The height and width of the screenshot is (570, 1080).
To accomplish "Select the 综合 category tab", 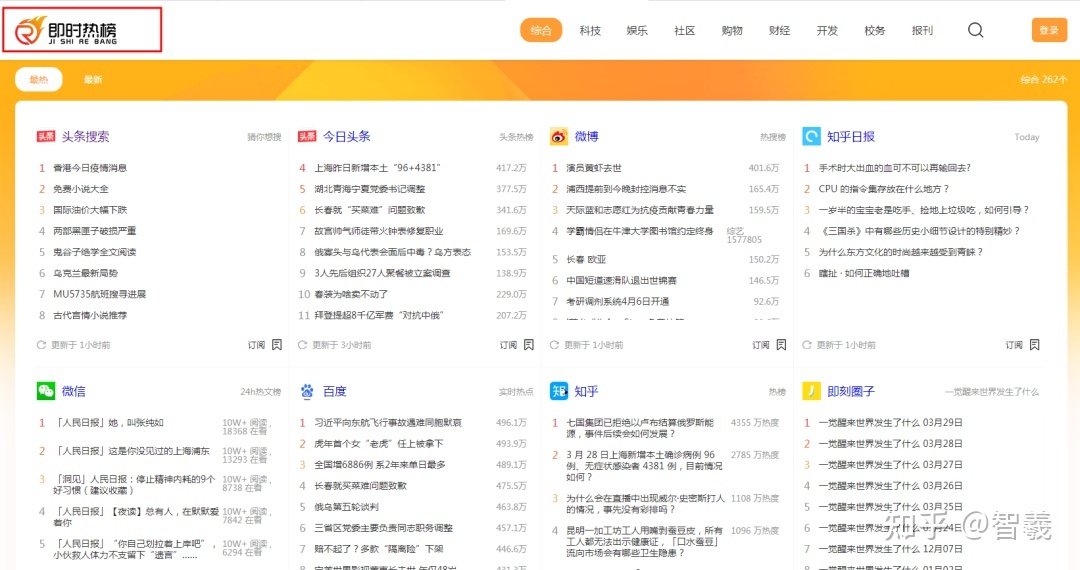I will point(541,30).
